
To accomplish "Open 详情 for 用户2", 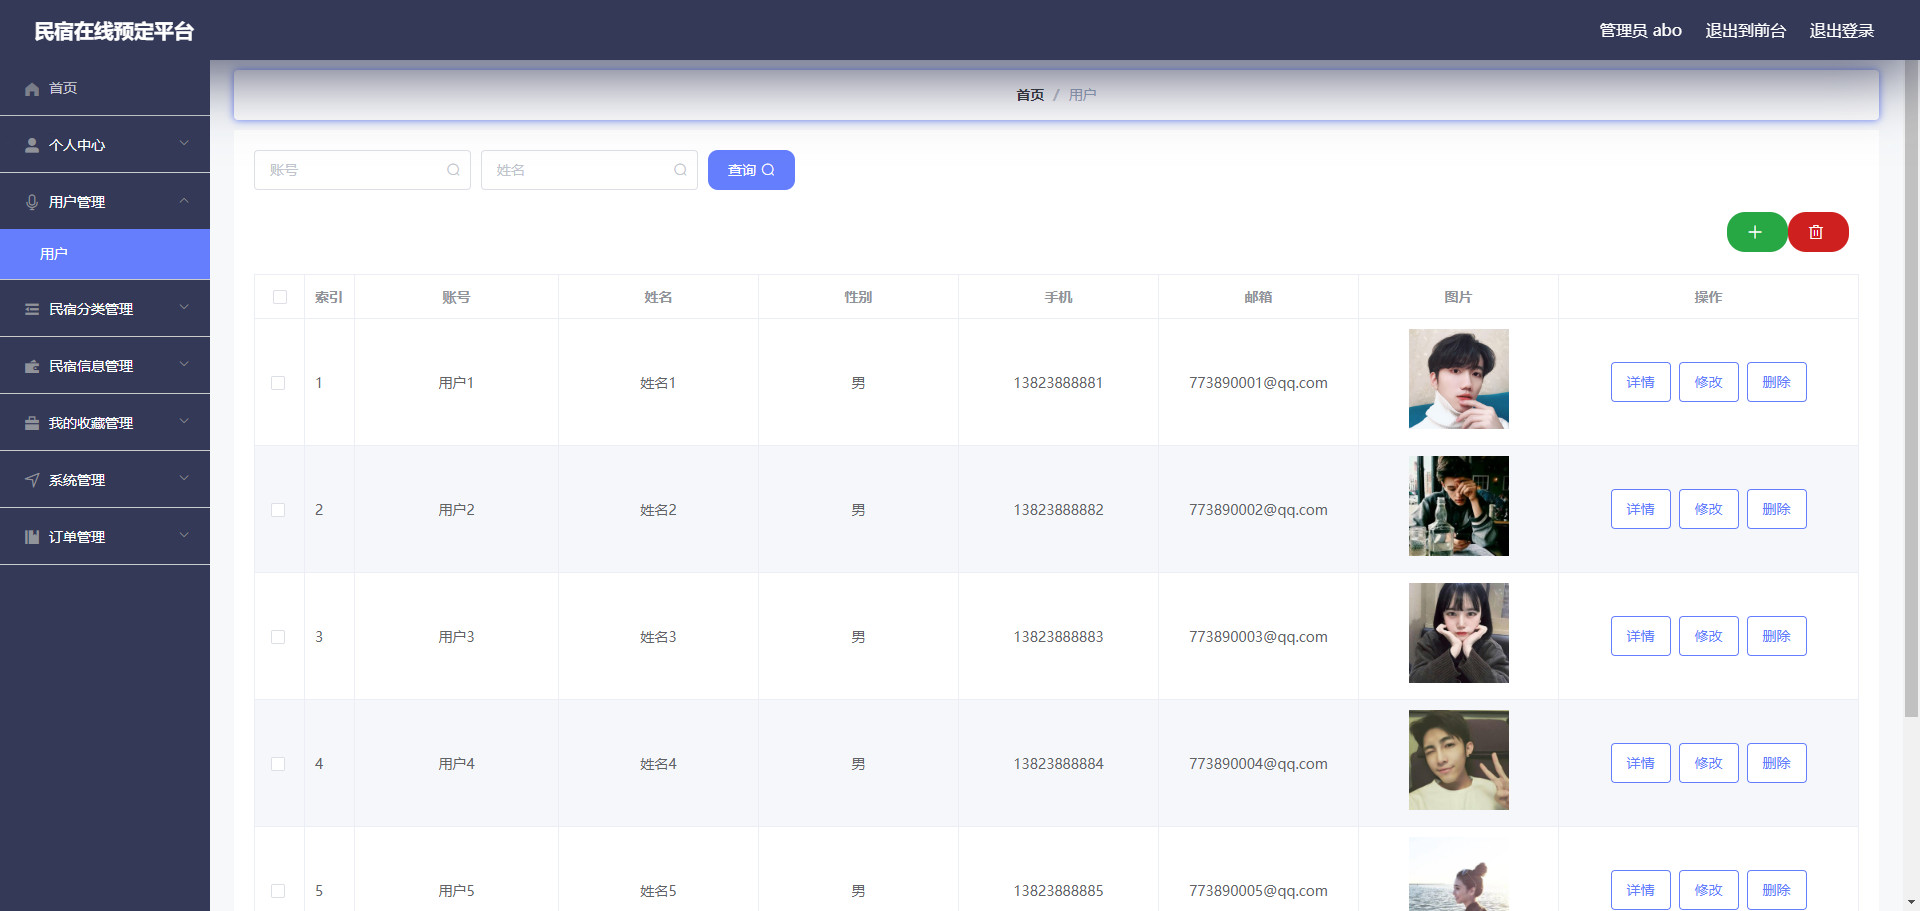I will [1641, 509].
